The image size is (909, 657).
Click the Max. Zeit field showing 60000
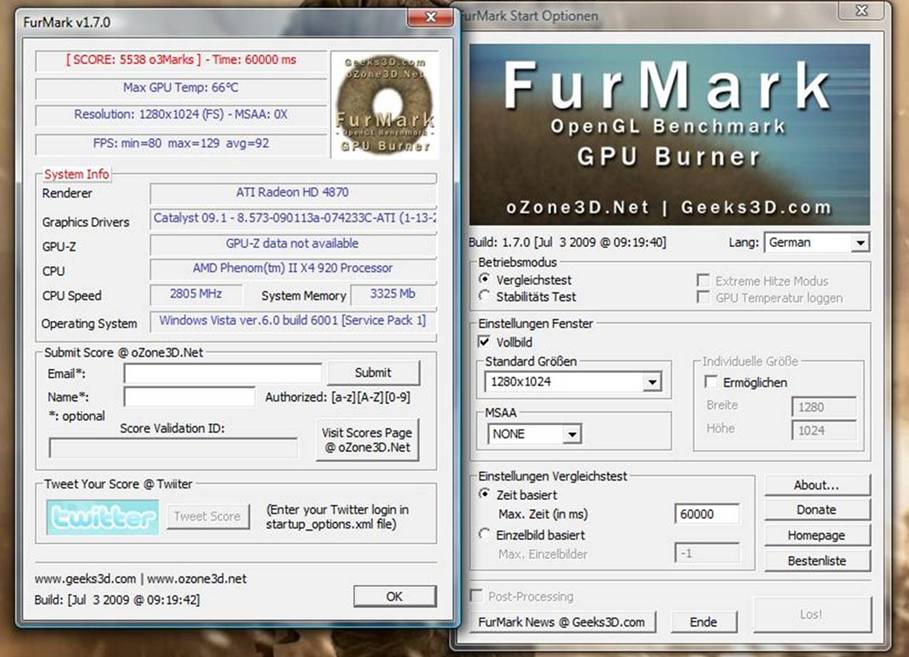(x=707, y=514)
